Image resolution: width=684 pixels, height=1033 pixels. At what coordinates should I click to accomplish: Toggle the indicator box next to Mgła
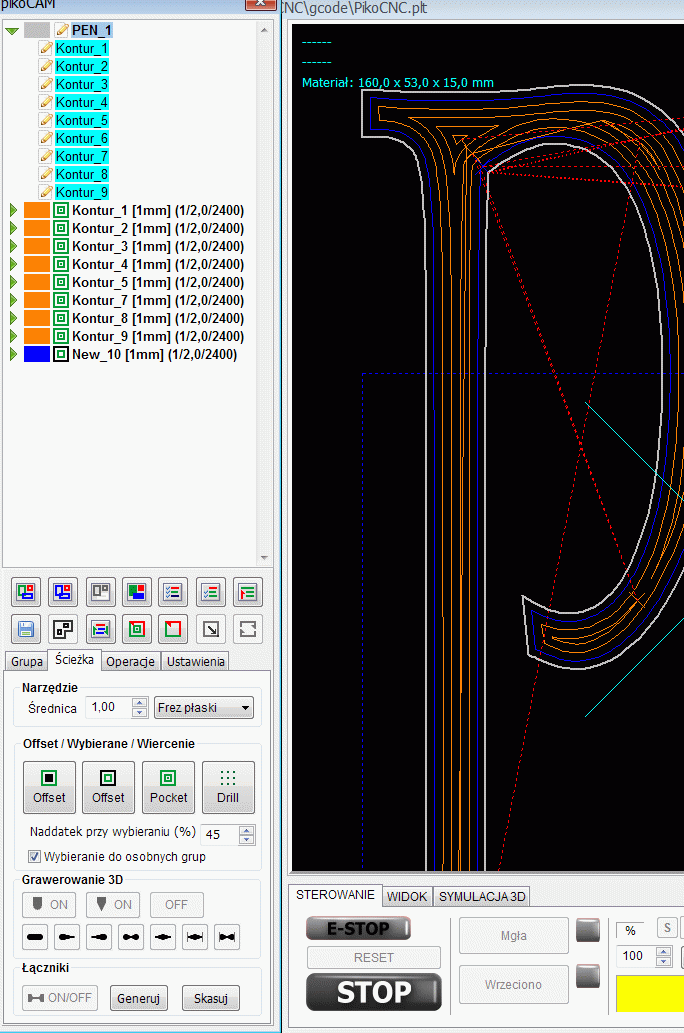click(x=588, y=930)
